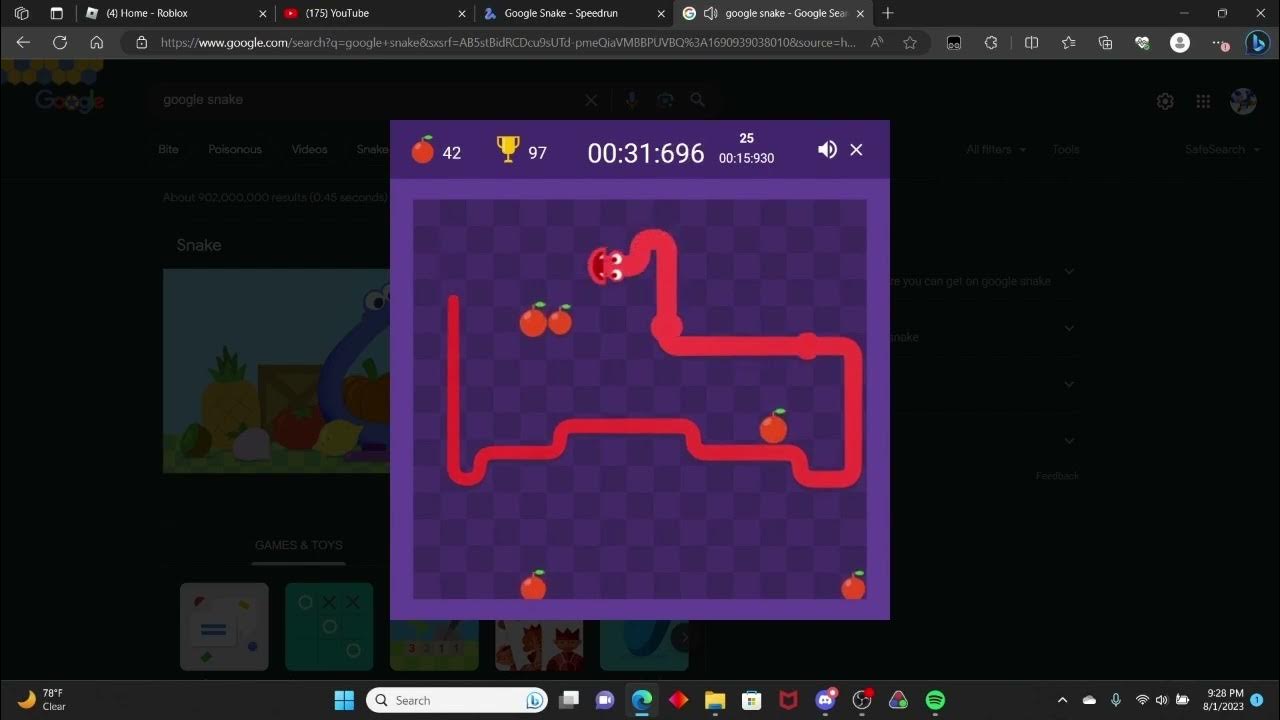Submit search with magnifier icon
The width and height of the screenshot is (1280, 720).
click(x=698, y=100)
